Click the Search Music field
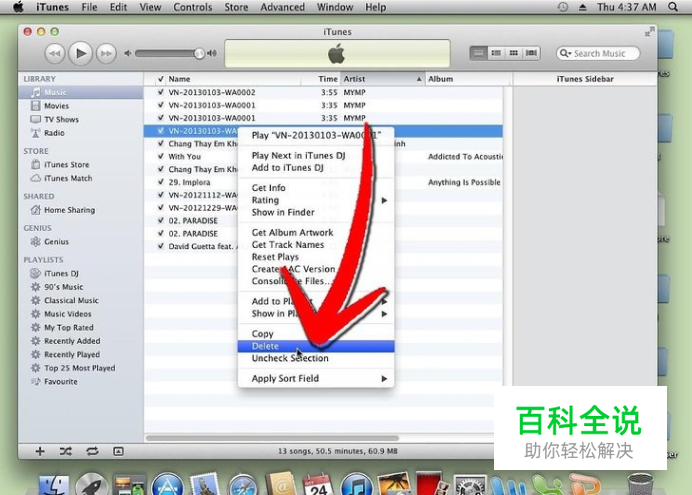 click(598, 53)
